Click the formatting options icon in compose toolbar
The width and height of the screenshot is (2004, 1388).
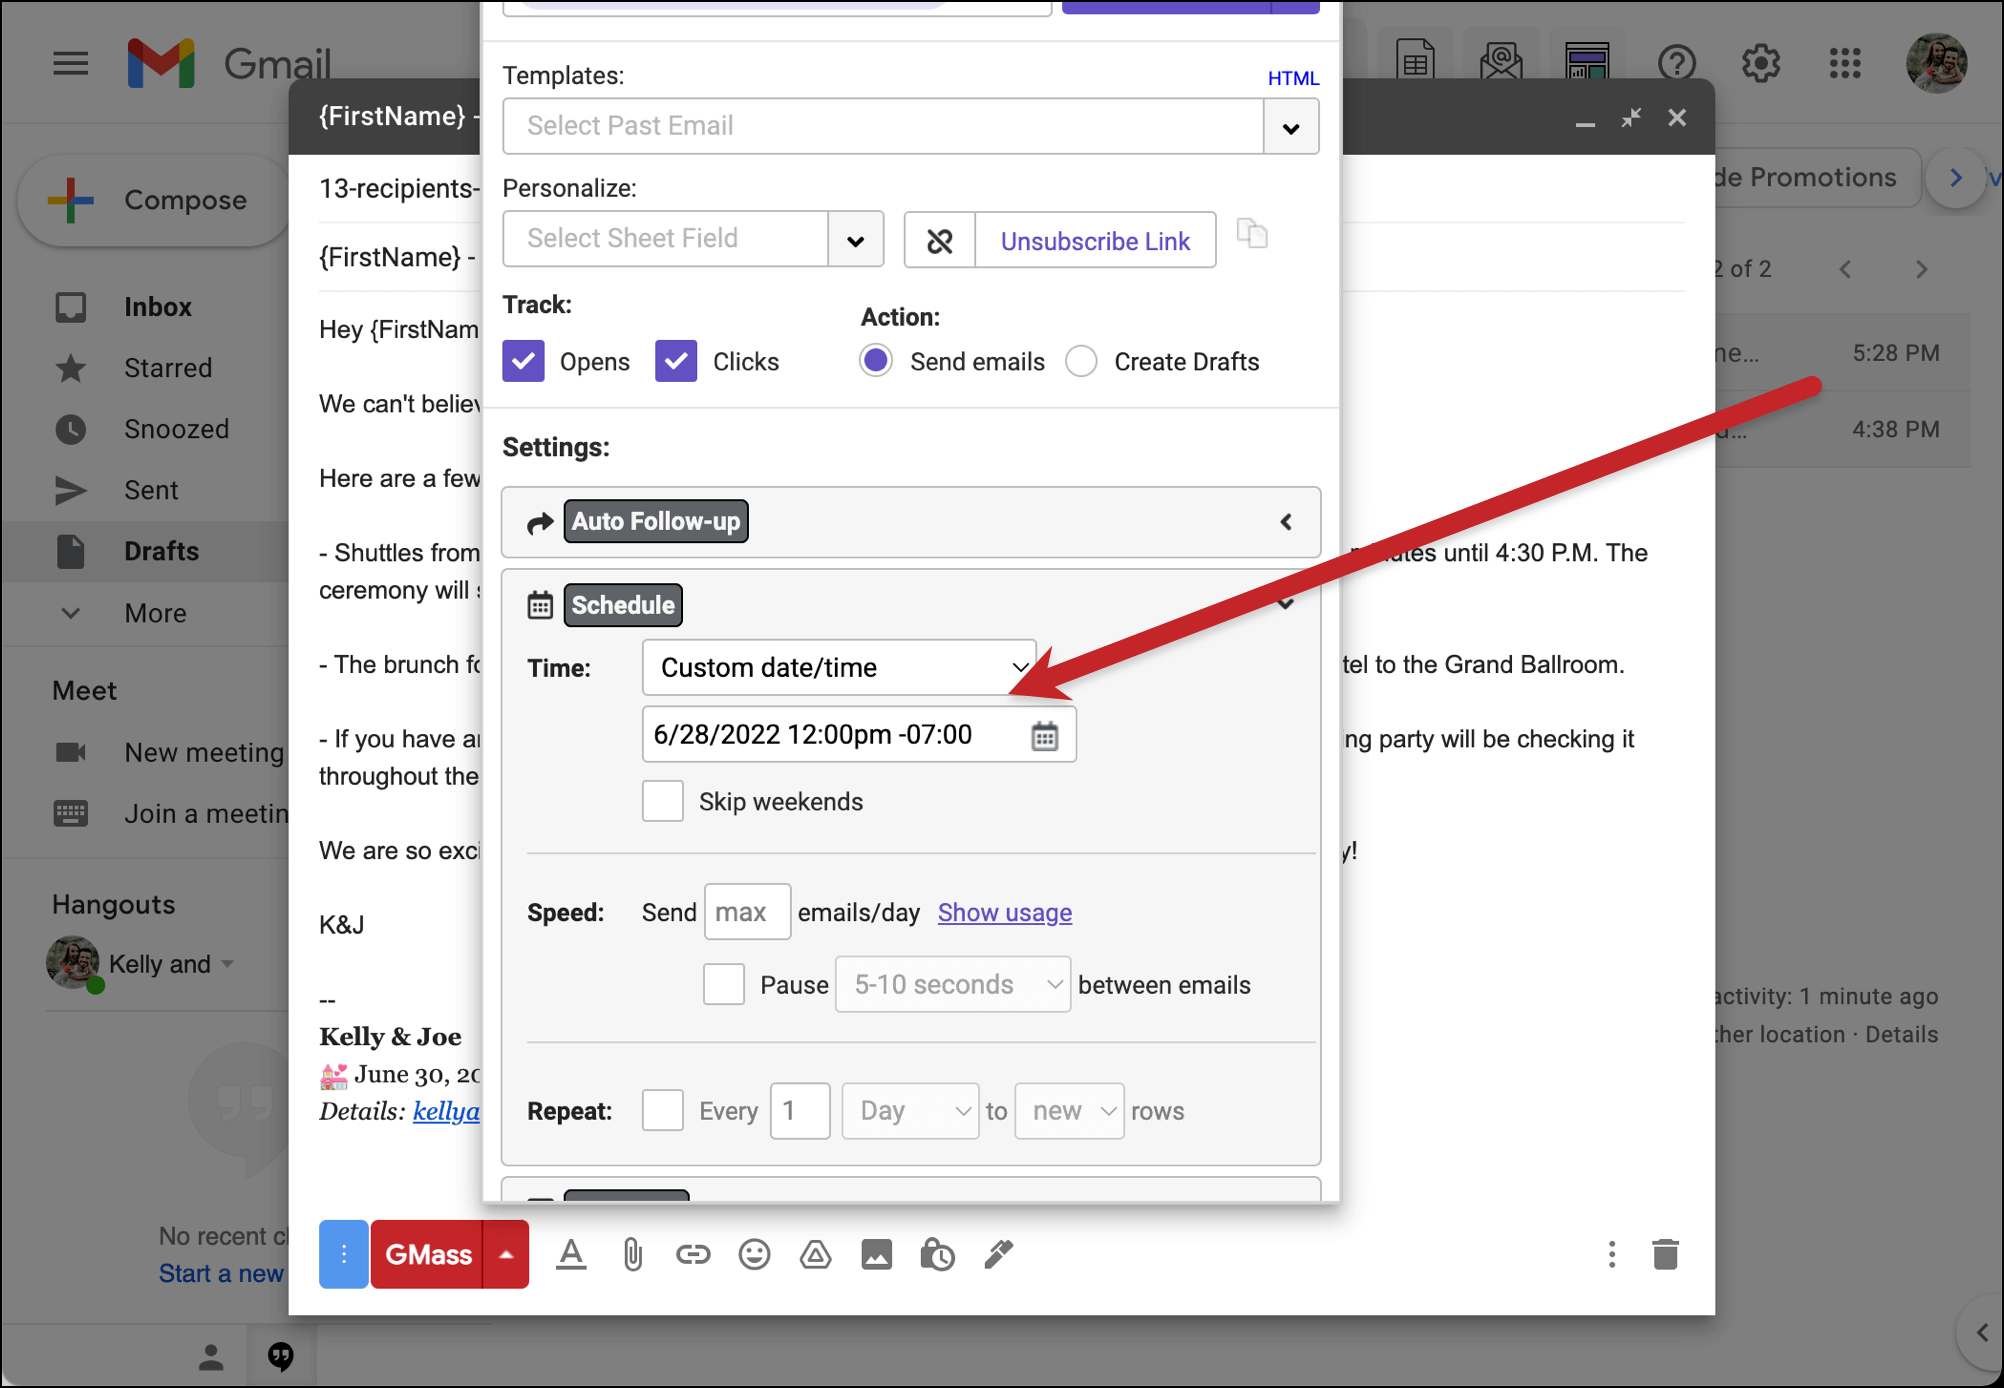coord(571,1254)
